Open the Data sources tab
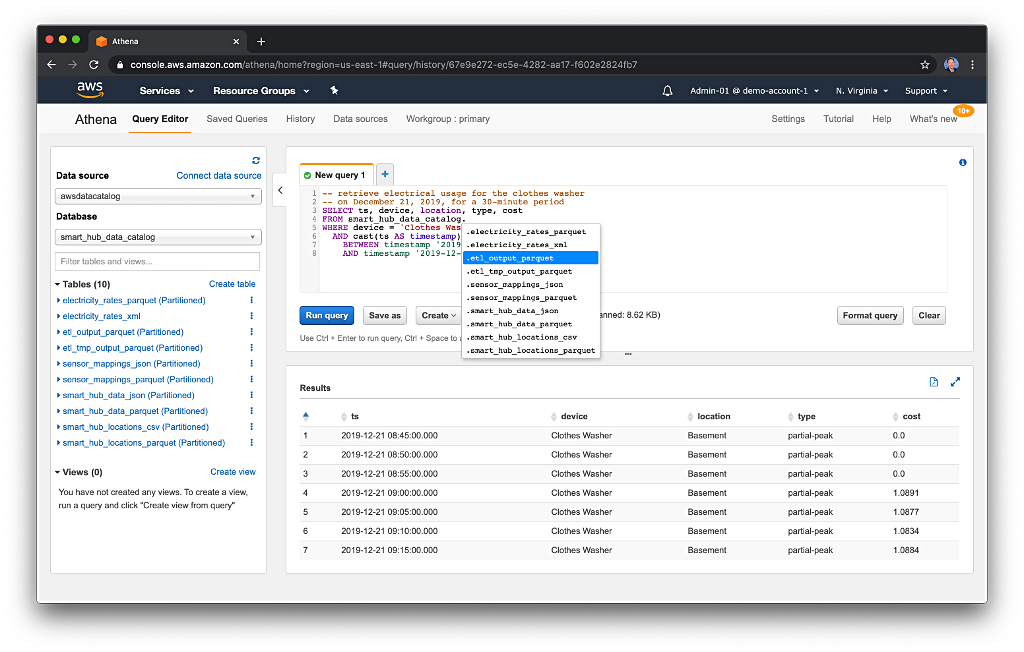Image resolution: width=1024 pixels, height=652 pixels. pyautogui.click(x=360, y=119)
